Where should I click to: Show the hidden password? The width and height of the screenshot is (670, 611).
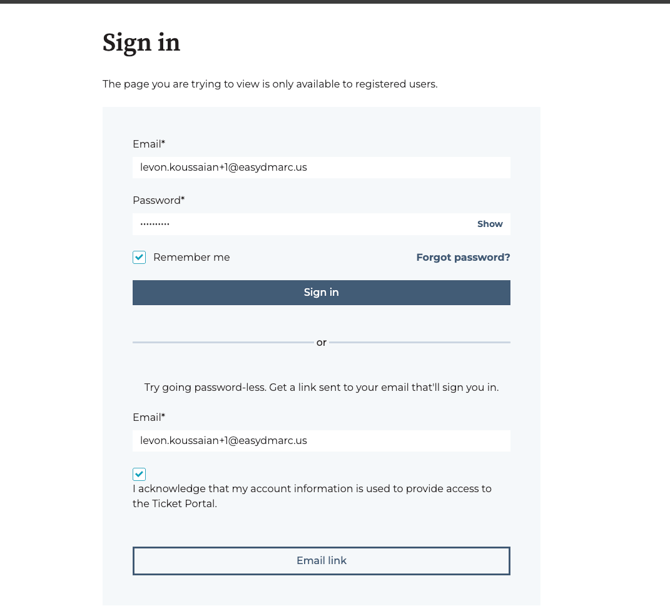coord(490,224)
